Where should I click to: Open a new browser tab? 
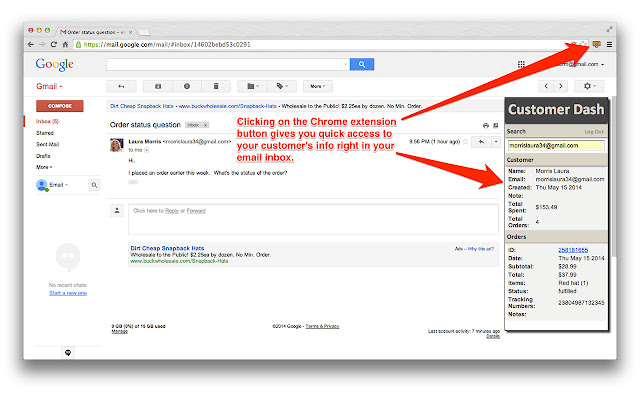point(144,32)
